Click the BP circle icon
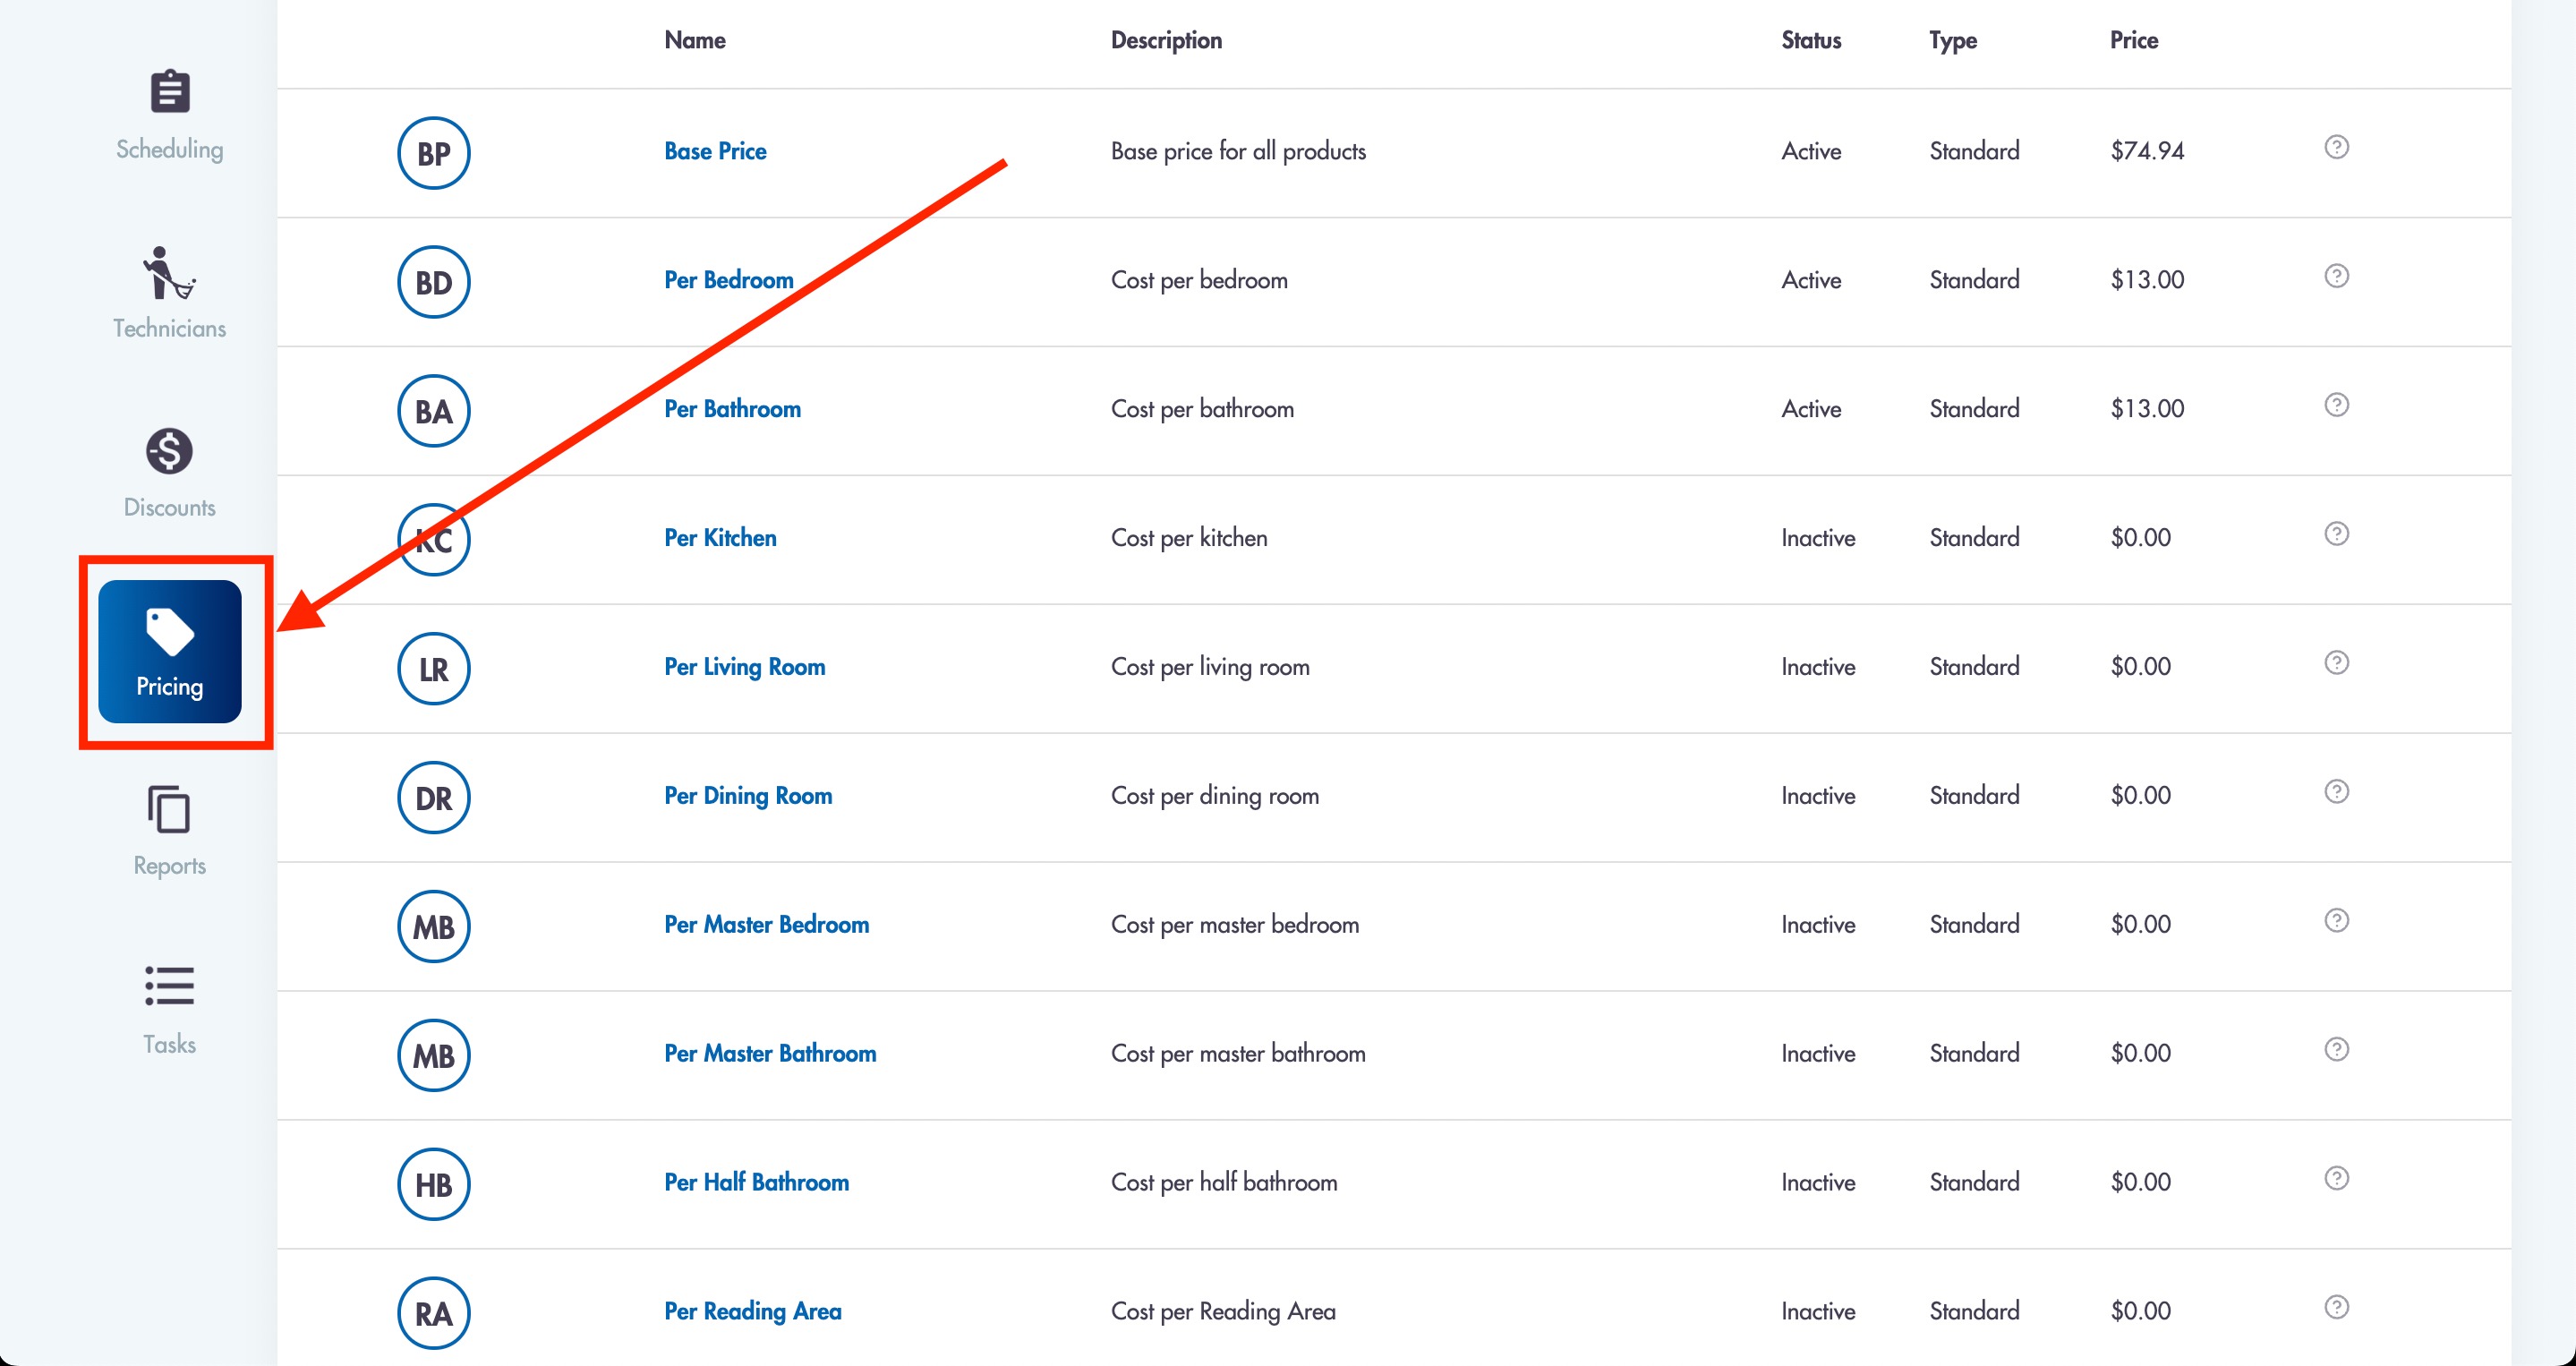 pos(433,153)
